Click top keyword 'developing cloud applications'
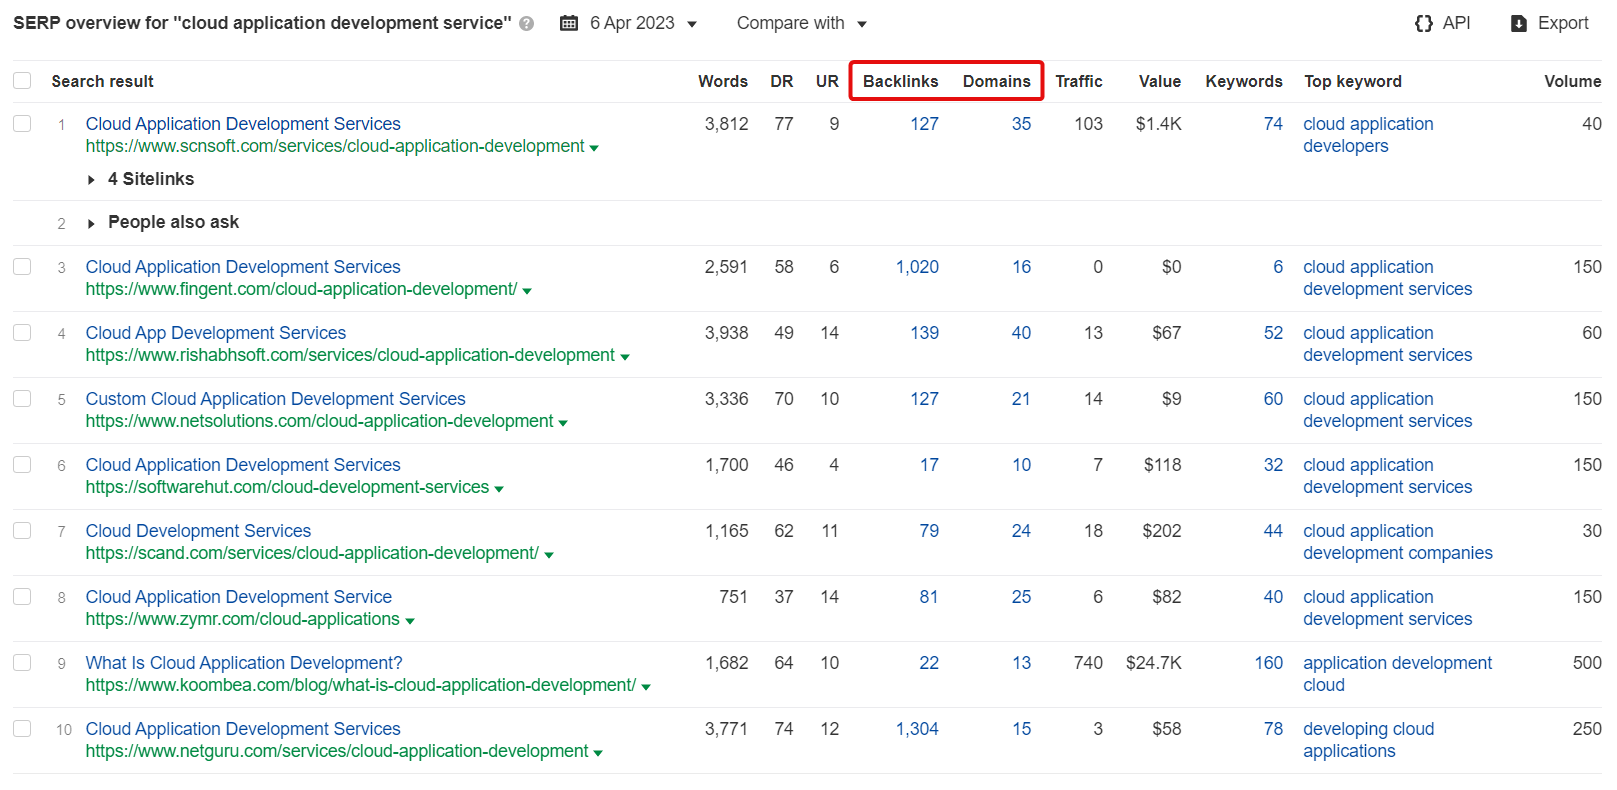 1368,740
